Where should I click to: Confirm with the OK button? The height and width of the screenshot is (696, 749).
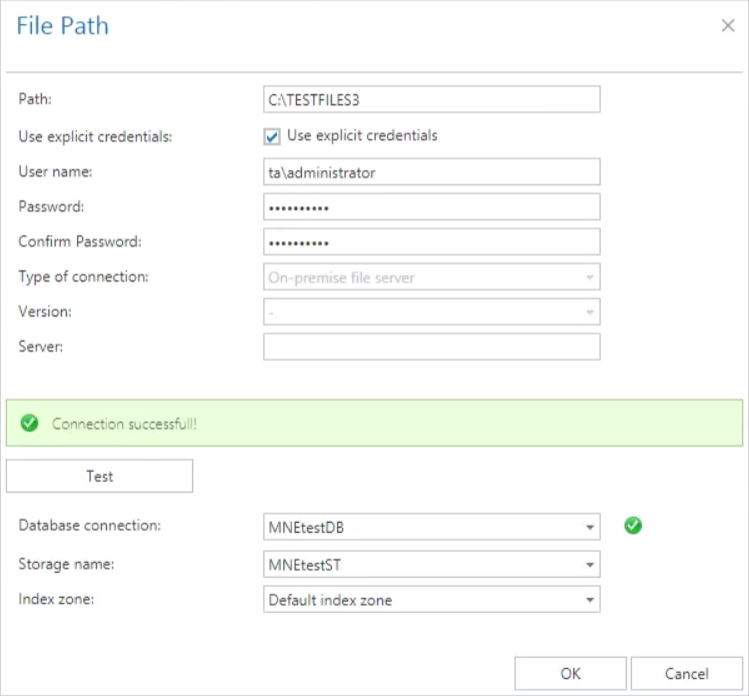point(570,673)
